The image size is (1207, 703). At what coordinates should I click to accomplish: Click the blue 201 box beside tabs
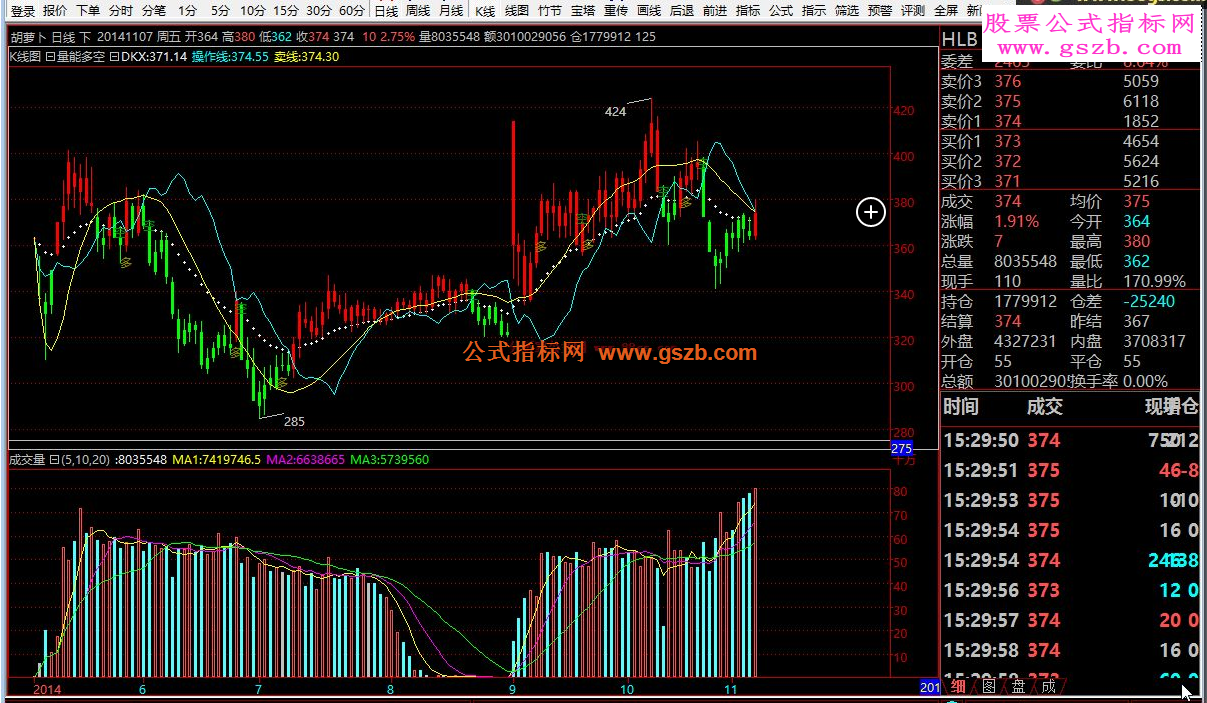tap(929, 688)
